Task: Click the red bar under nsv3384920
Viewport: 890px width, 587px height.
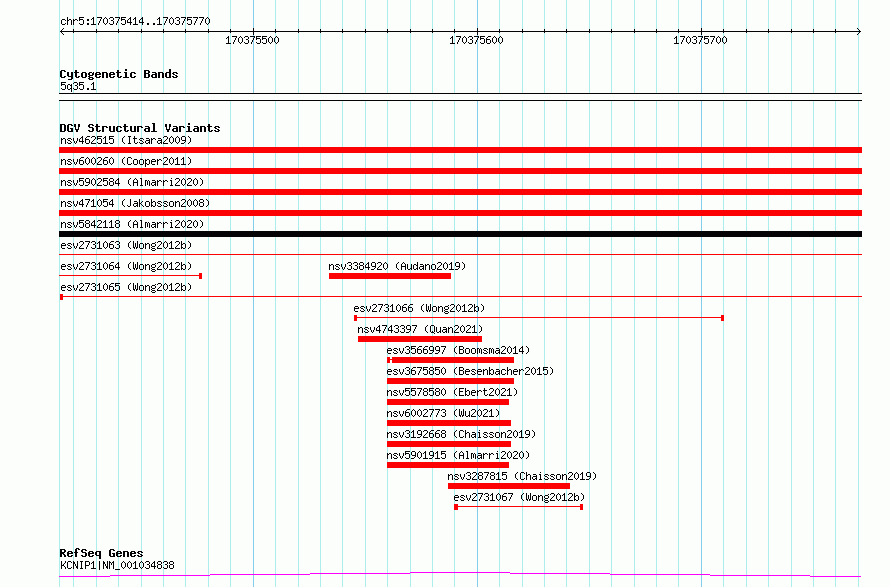Action: tap(390, 276)
